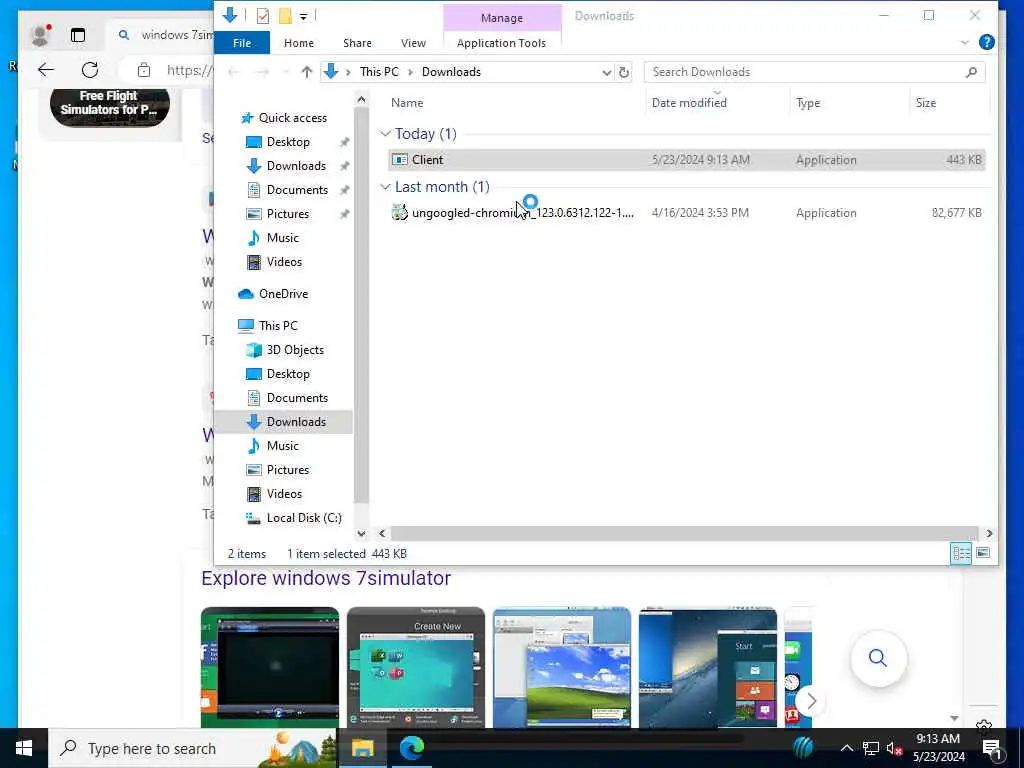1024x768 pixels.
Task: Open pinned Desktop under Quick access
Action: [x=288, y=142]
